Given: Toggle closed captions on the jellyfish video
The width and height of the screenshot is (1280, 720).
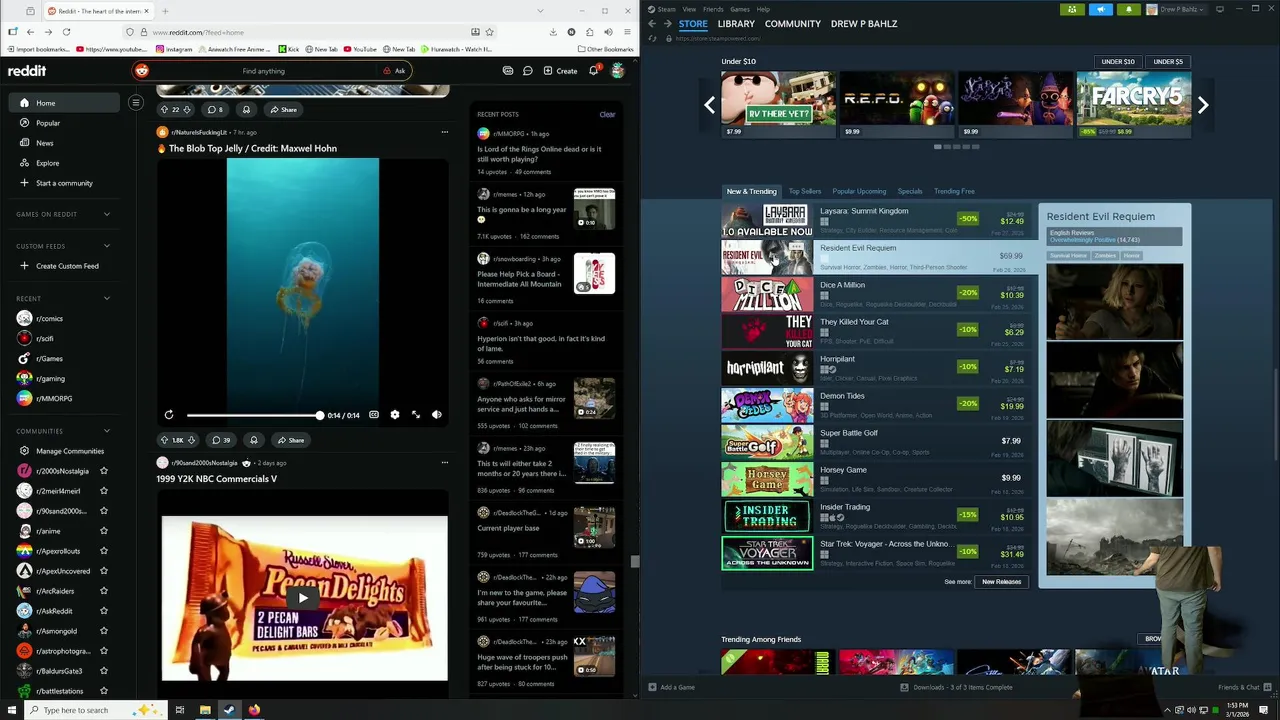Looking at the screenshot, I should coord(374,415).
